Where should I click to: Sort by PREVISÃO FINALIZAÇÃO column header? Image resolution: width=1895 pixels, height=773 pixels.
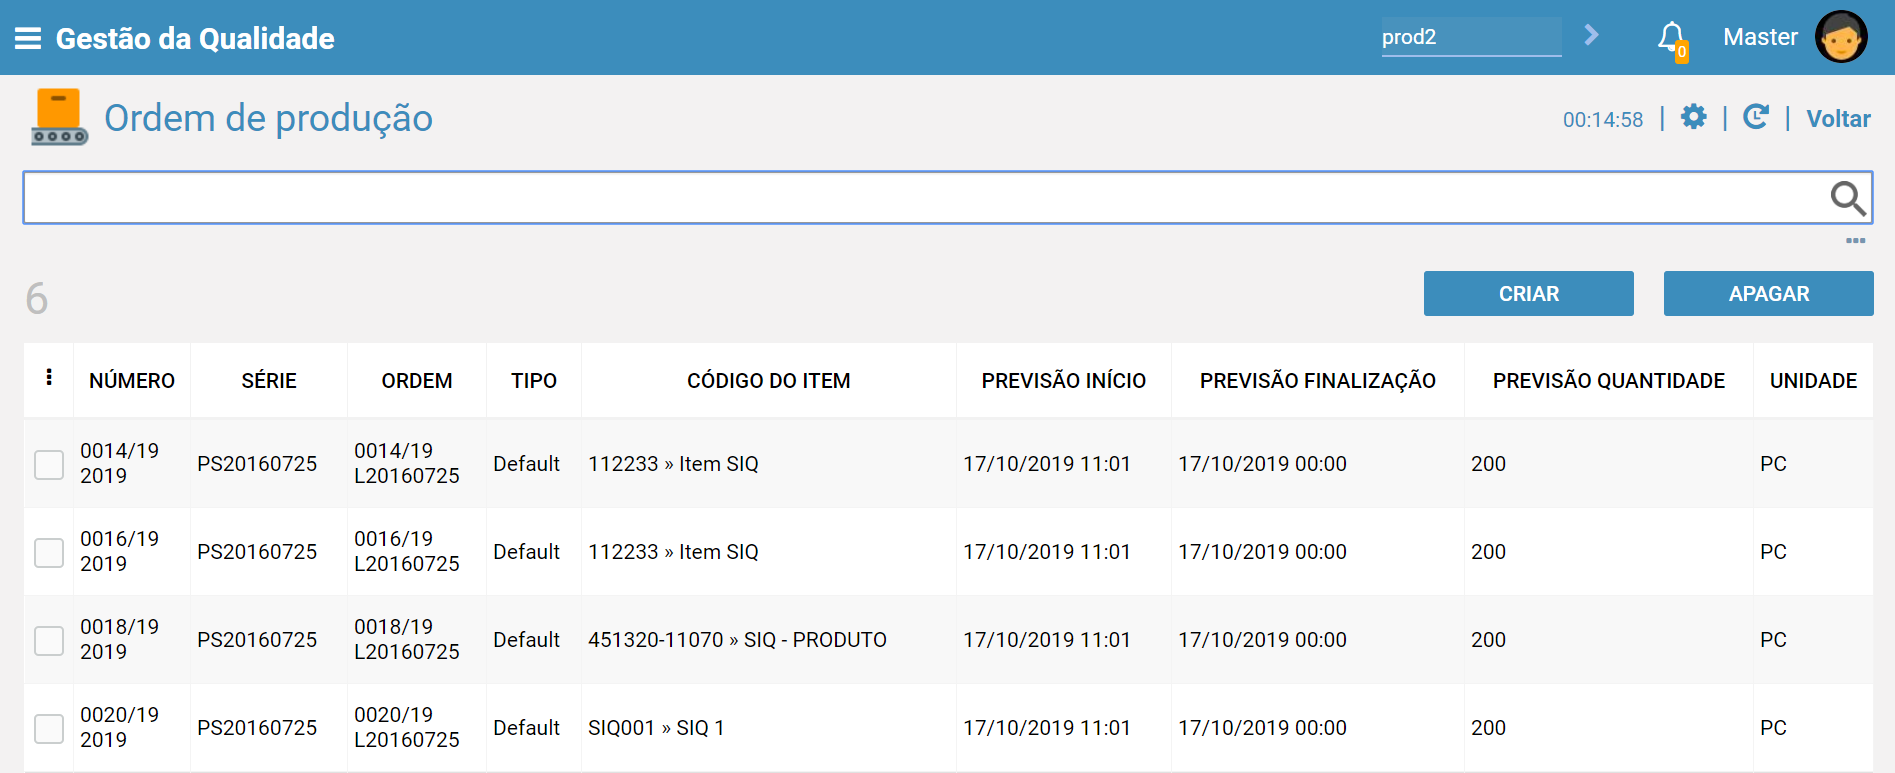[x=1318, y=381]
